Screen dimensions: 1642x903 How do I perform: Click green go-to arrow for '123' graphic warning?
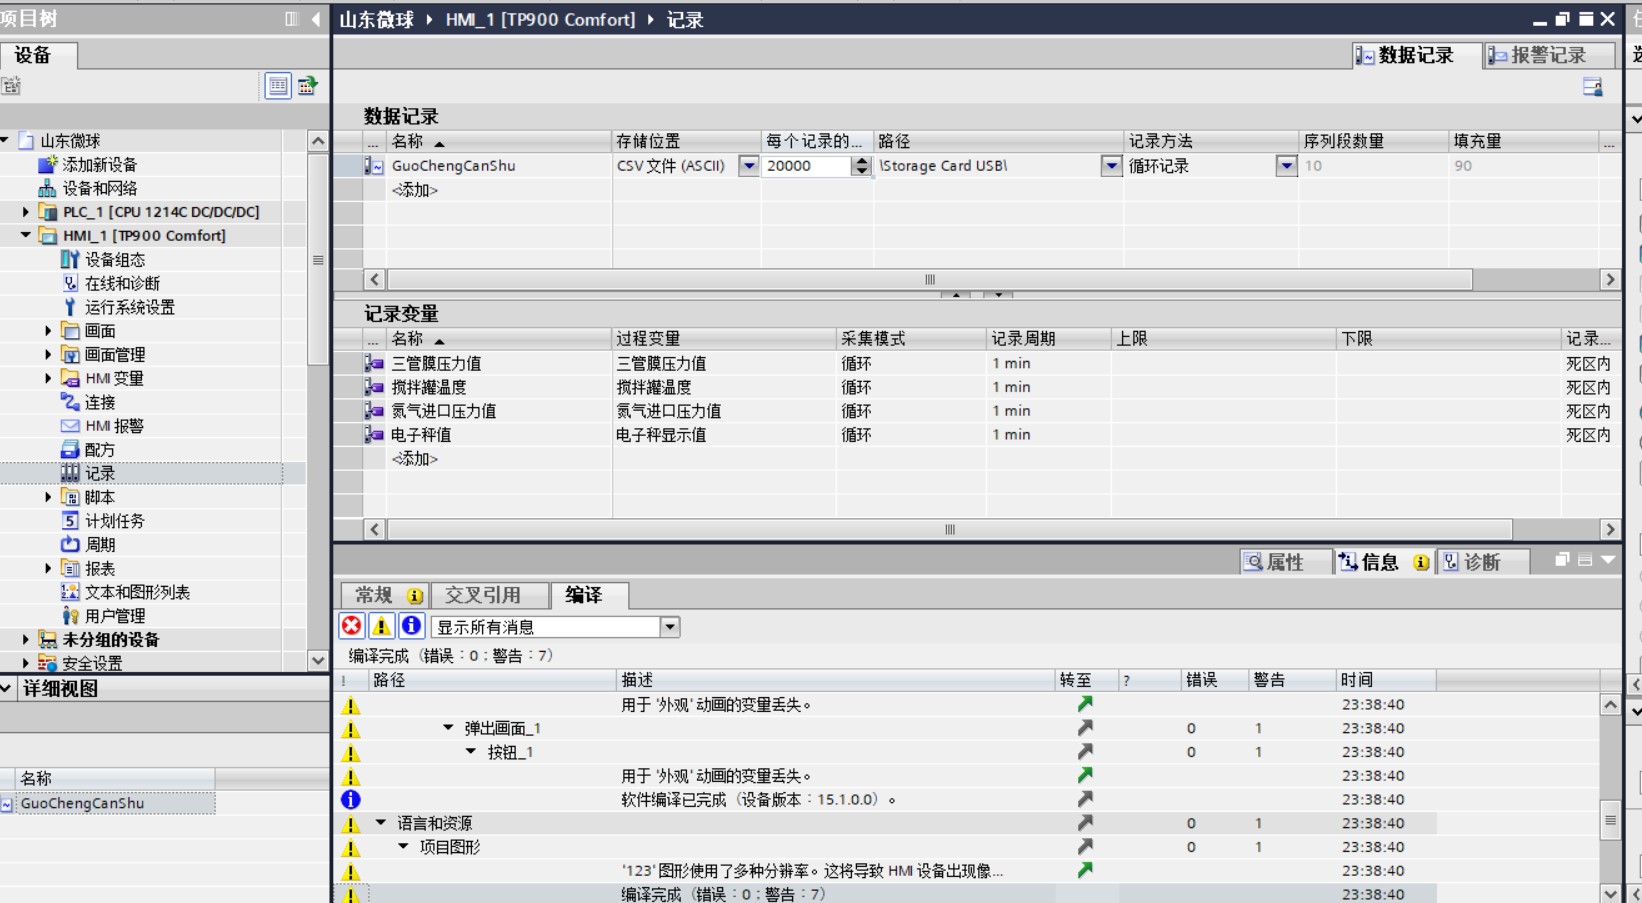tap(1084, 870)
